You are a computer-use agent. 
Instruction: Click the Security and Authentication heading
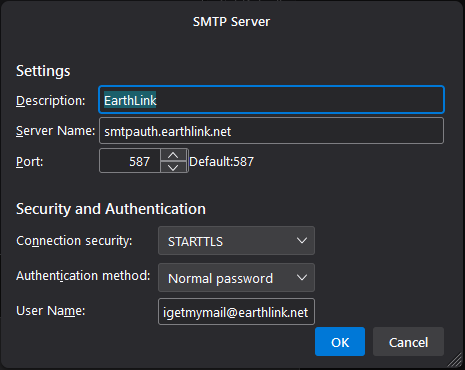(111, 209)
